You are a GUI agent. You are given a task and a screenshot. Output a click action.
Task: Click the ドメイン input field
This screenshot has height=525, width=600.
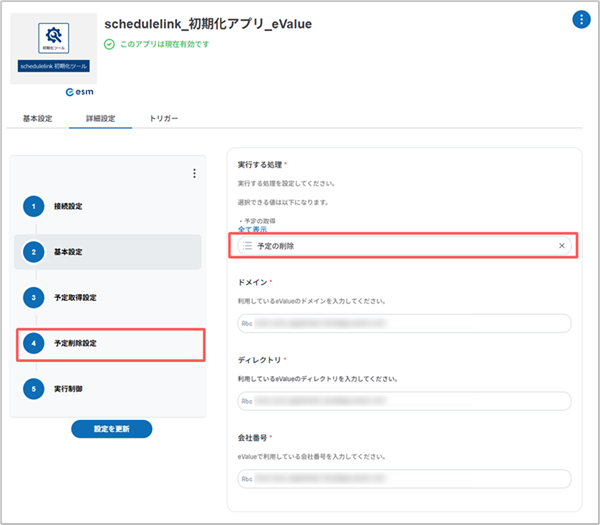pos(405,323)
